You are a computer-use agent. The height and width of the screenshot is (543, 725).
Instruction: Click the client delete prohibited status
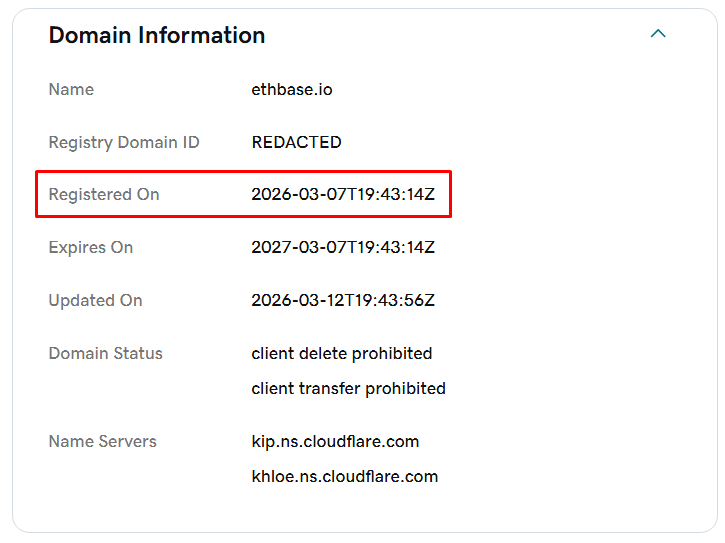(342, 353)
